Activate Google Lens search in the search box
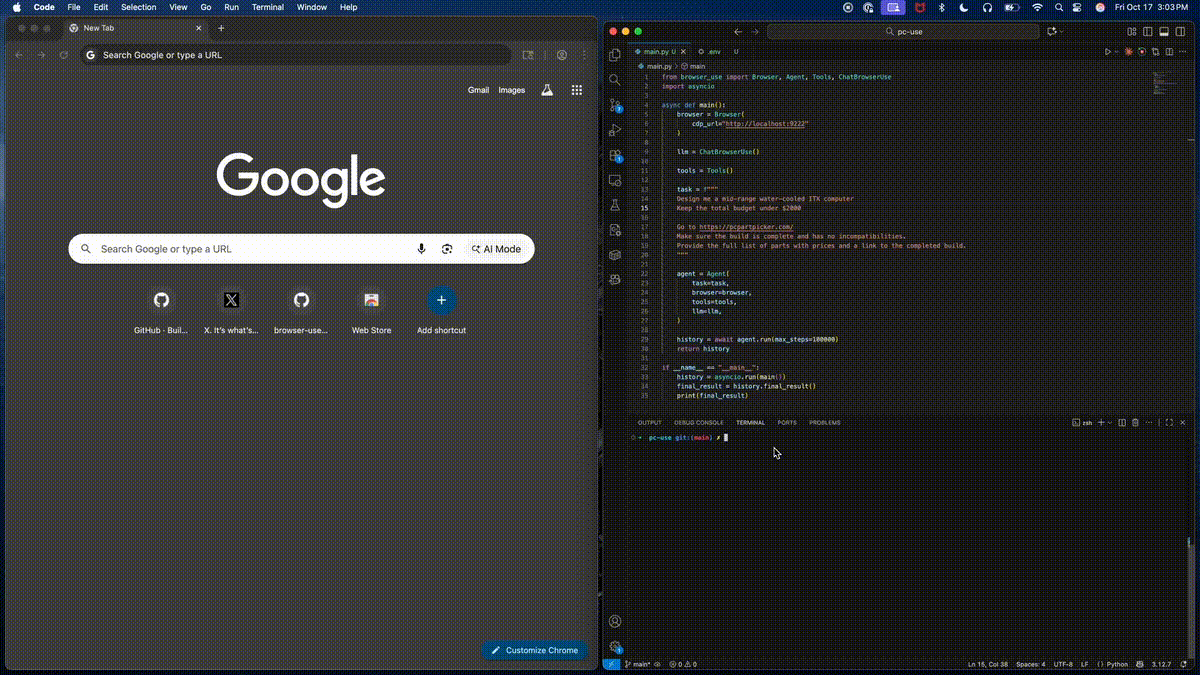 (447, 248)
